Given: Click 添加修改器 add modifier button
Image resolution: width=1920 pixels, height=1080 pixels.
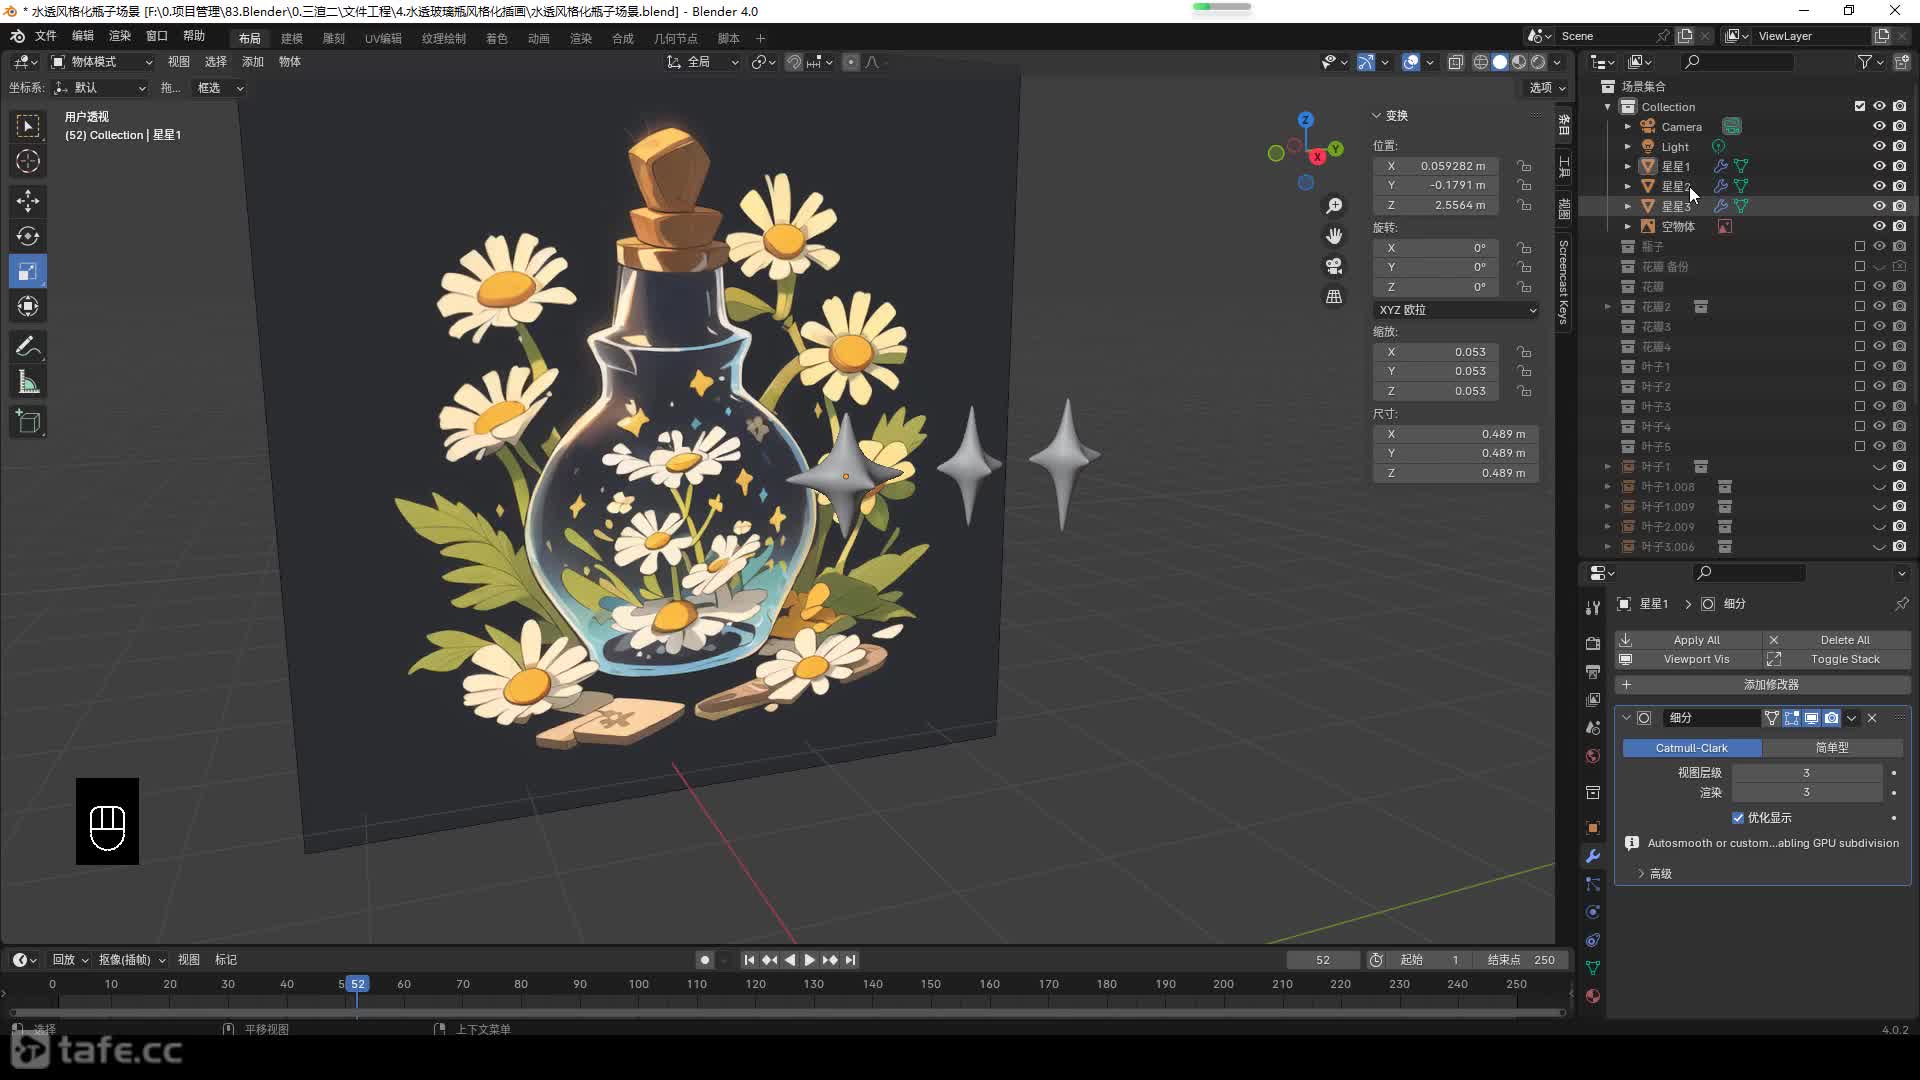Looking at the screenshot, I should (1762, 685).
